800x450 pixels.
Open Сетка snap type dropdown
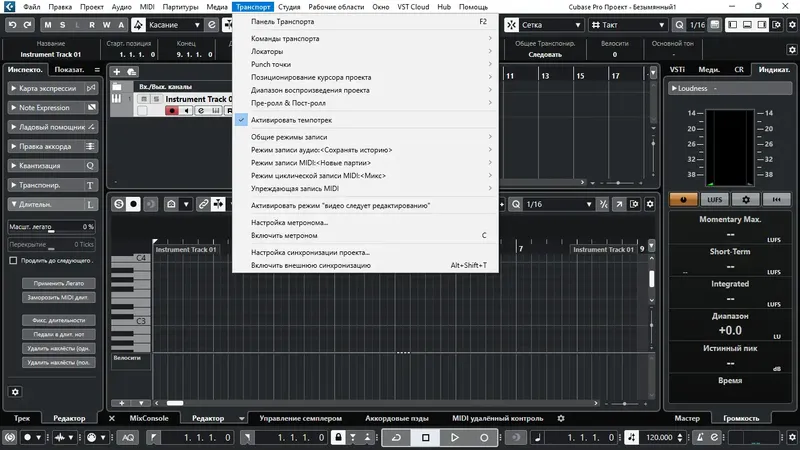(551, 24)
